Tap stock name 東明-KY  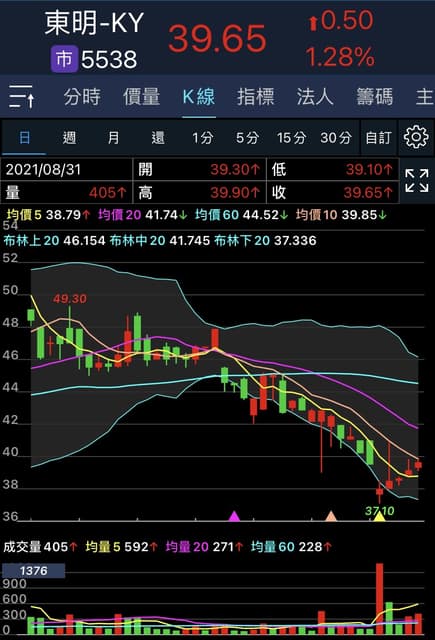94,23
